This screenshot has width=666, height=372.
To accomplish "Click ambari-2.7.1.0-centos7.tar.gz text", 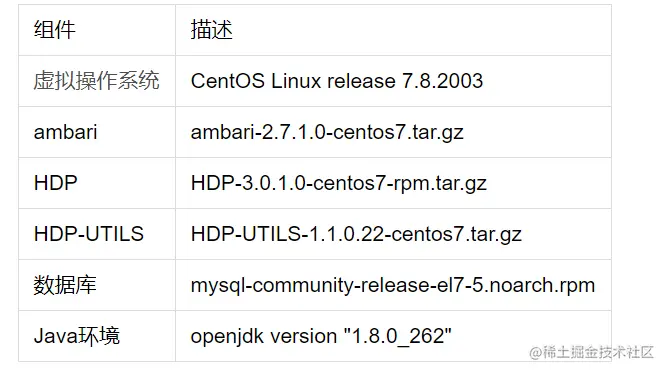I will pyautogui.click(x=327, y=132).
